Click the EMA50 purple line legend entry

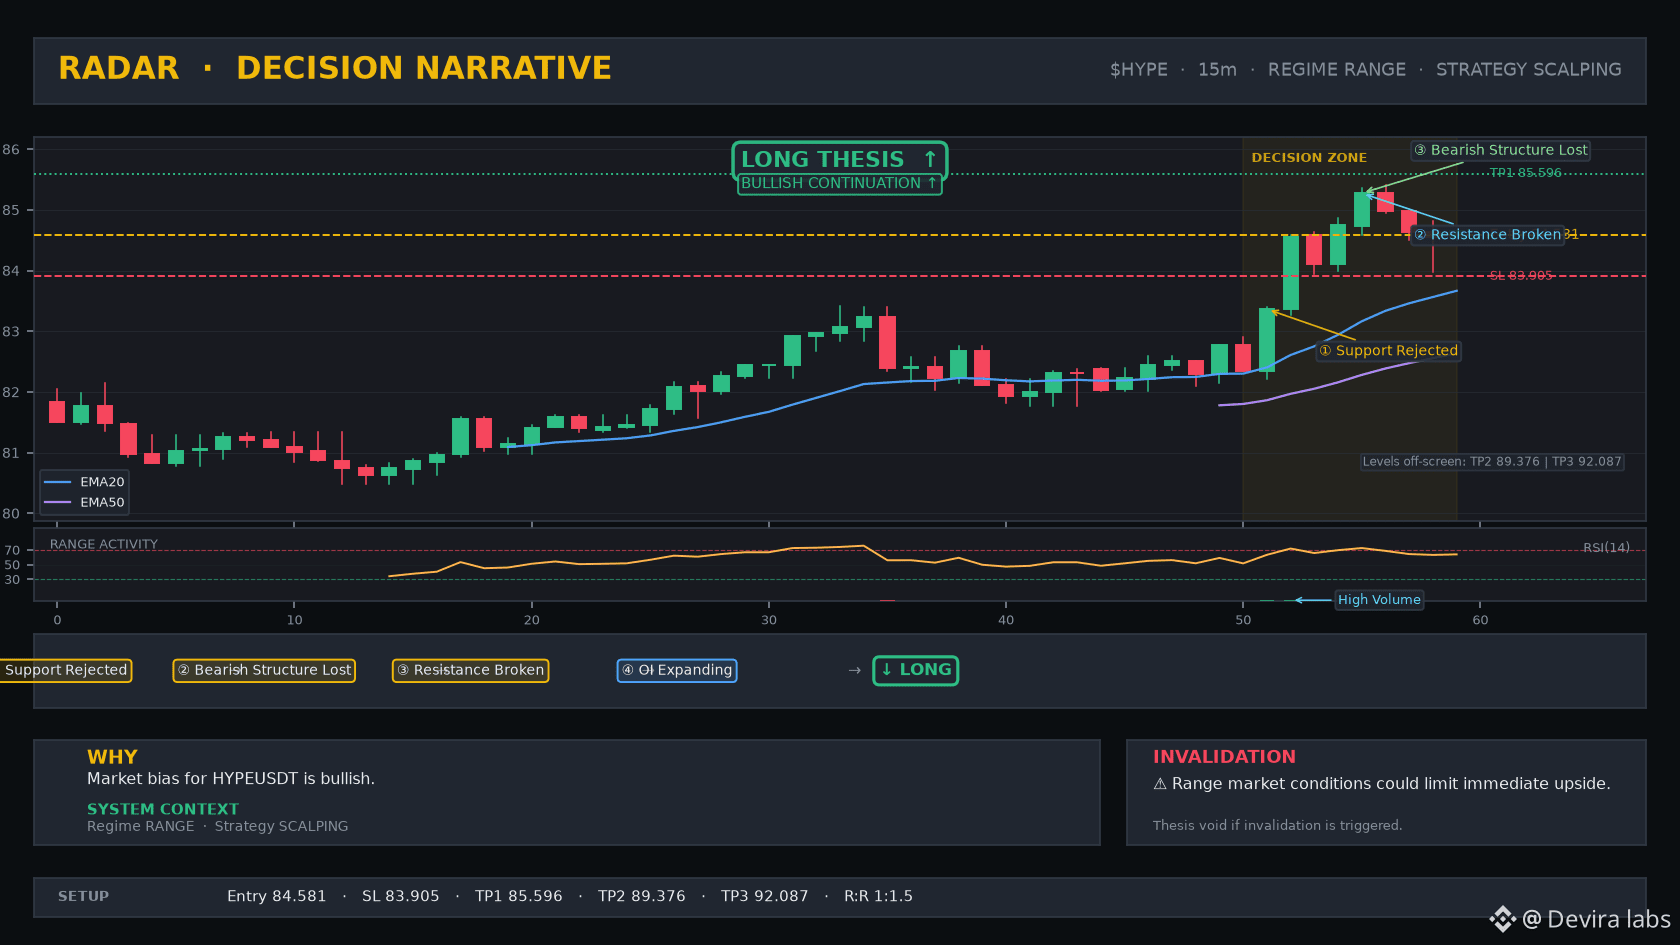[x=85, y=503]
